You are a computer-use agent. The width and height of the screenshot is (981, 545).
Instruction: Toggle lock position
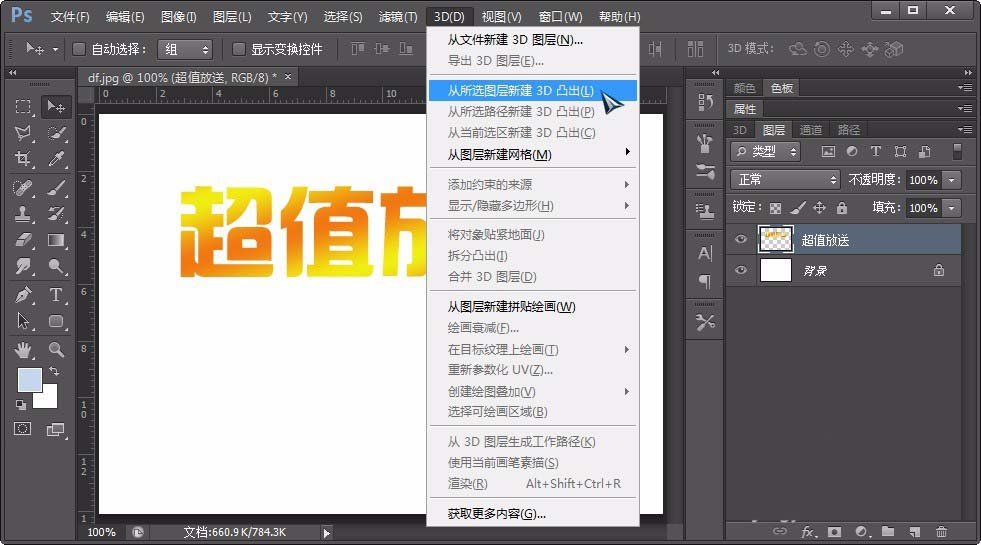tap(820, 207)
